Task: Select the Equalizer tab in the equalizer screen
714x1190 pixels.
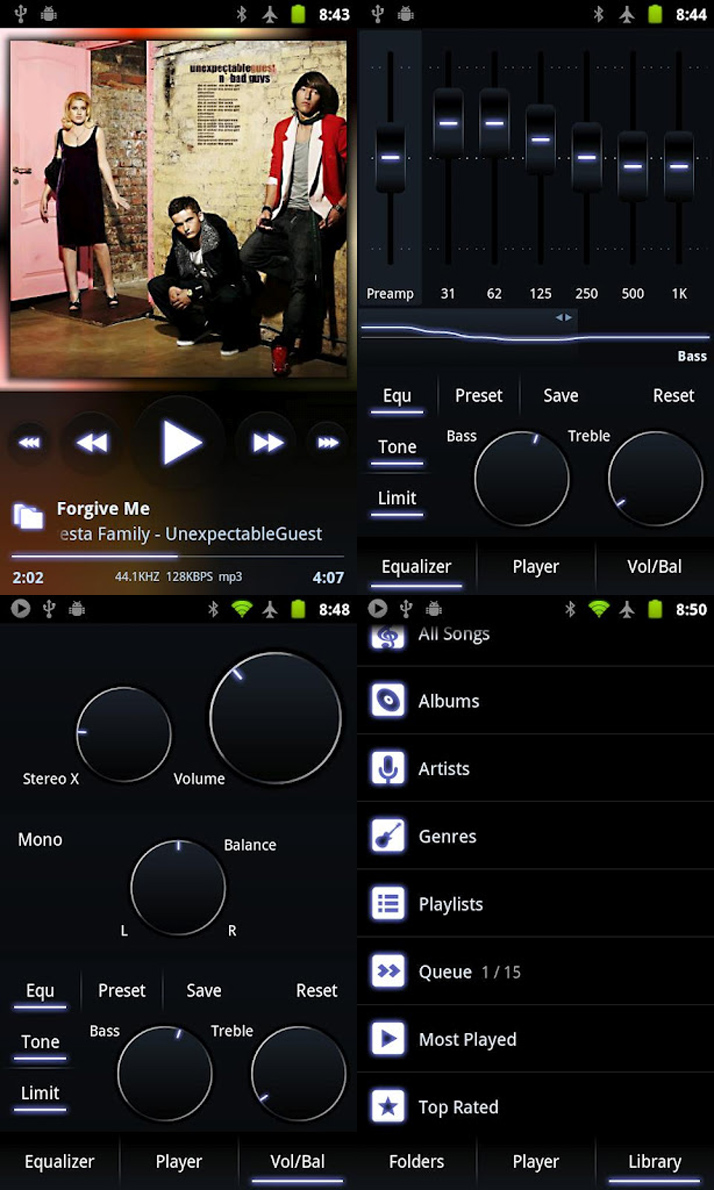Action: pos(417,568)
